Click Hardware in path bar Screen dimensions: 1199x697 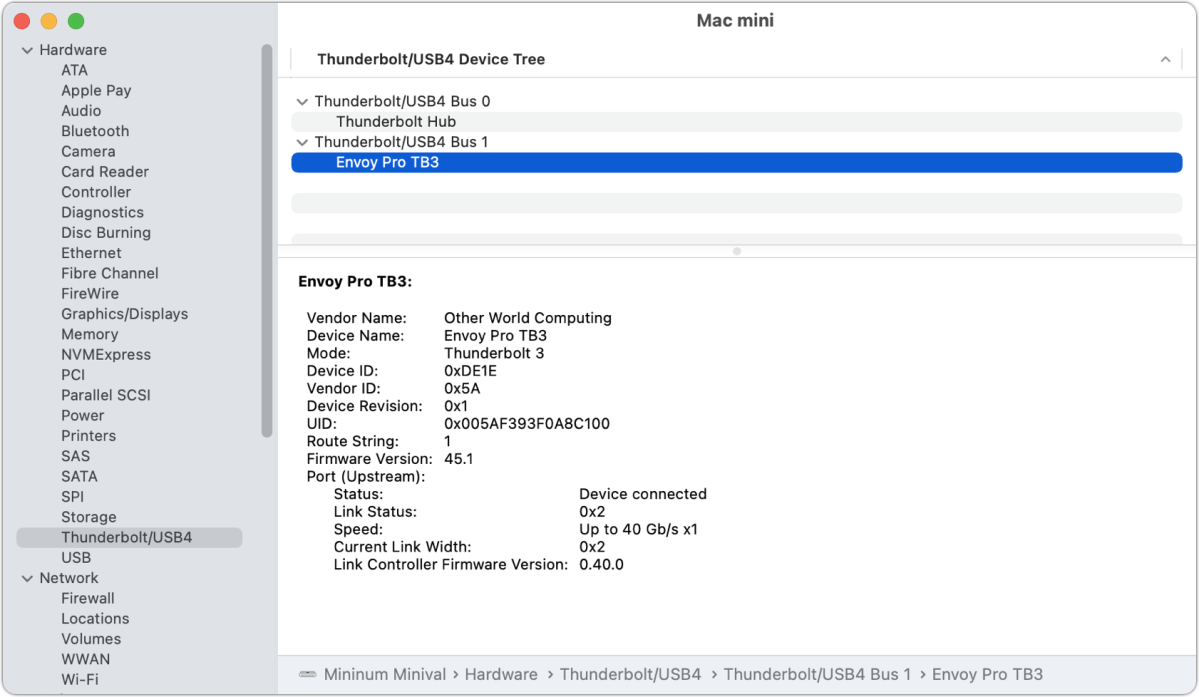pos(501,674)
